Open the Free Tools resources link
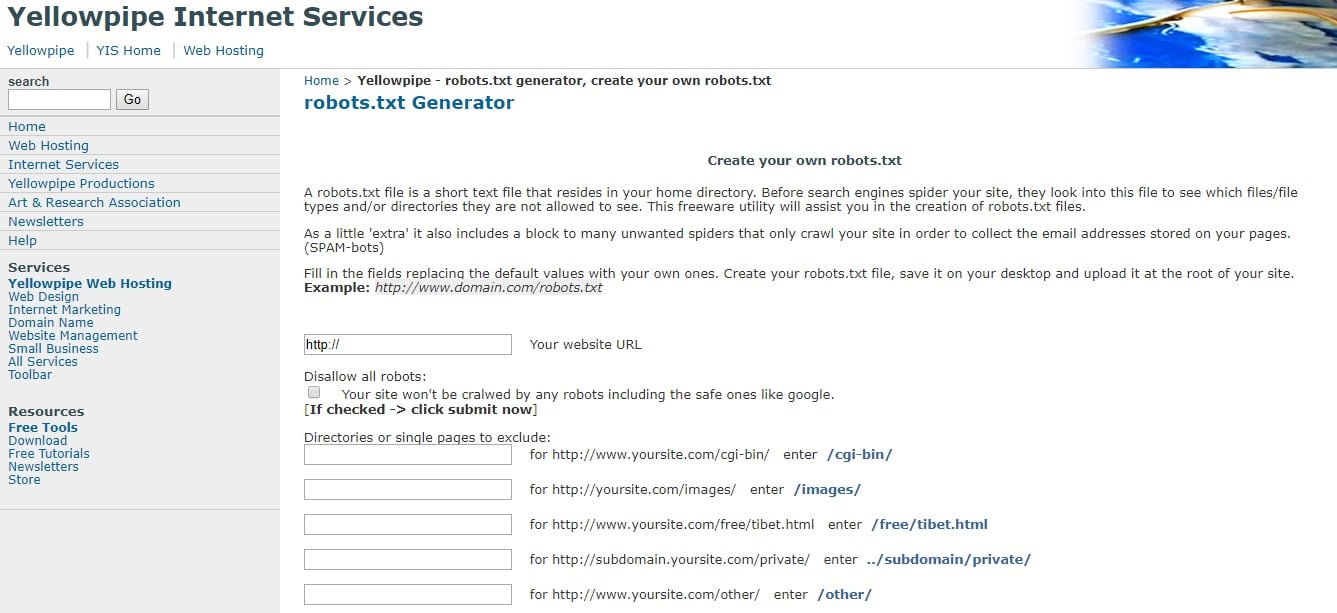 click(x=43, y=428)
